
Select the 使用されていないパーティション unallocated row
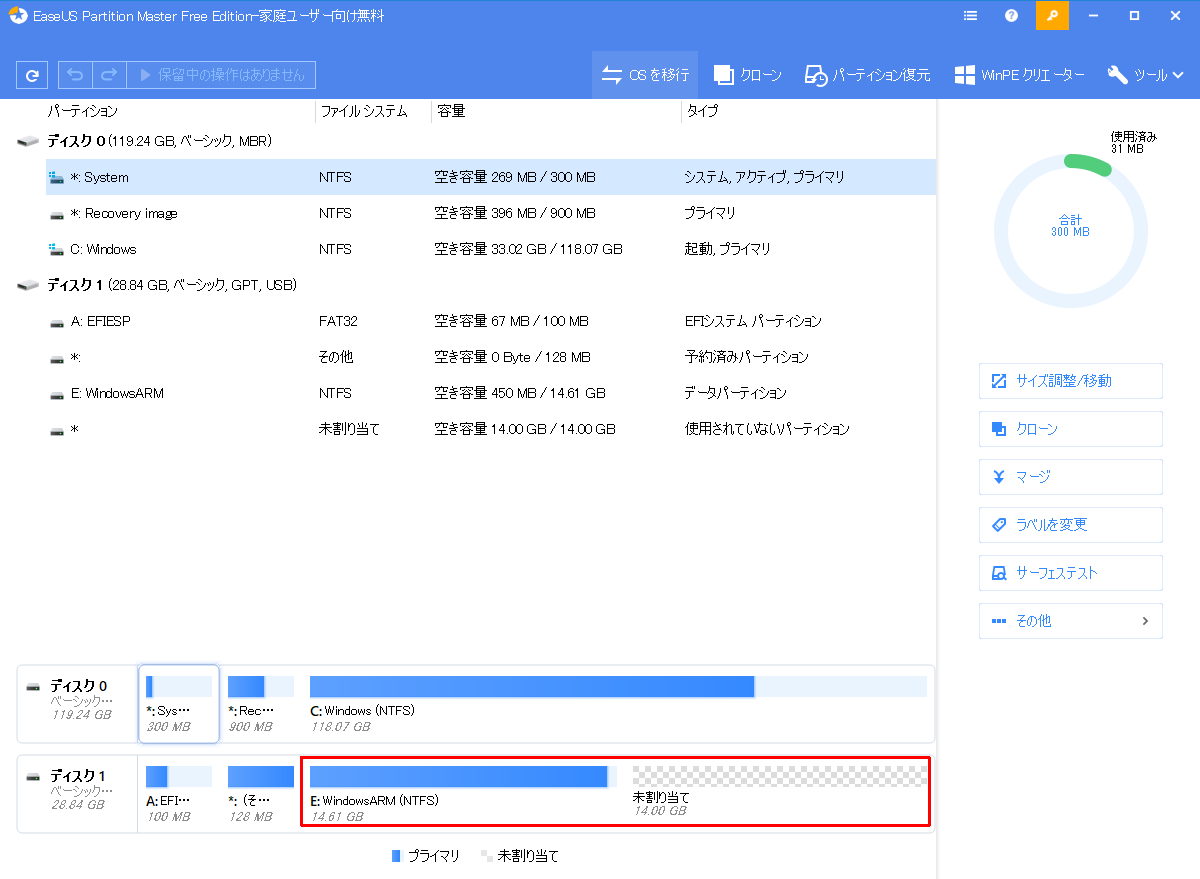point(491,429)
